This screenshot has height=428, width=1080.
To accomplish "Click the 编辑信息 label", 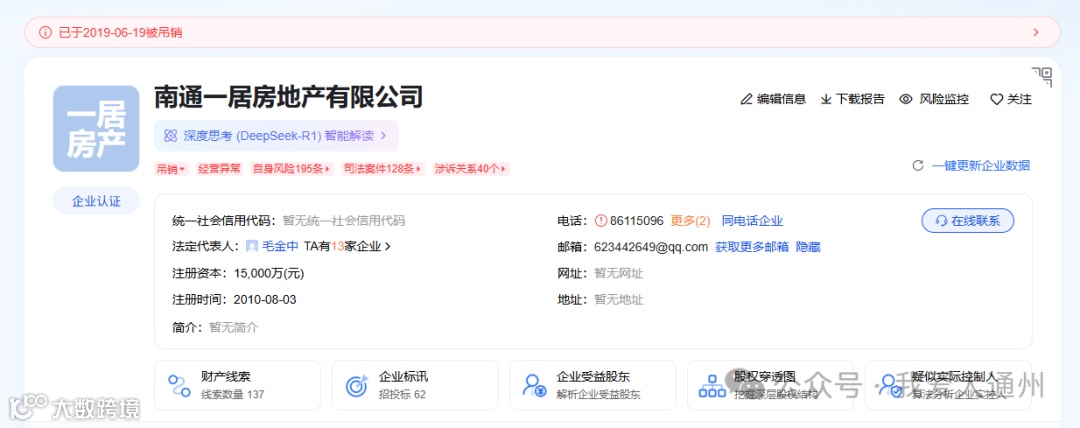I will (x=781, y=99).
